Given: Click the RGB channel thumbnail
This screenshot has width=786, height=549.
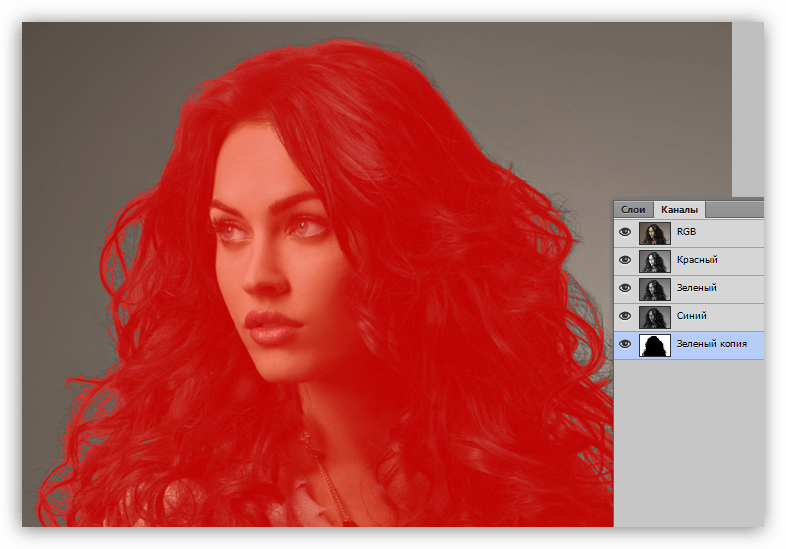Looking at the screenshot, I should click(654, 232).
